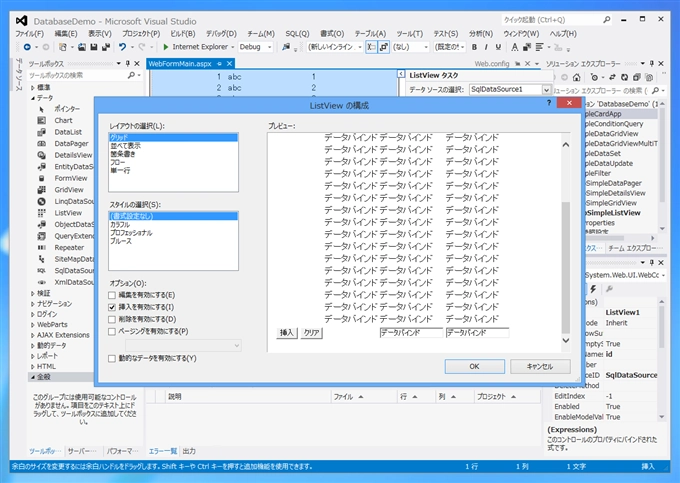Open the Internet Explorer browser dropdown arrow
Viewport: 680px width, 483px height.
[x=232, y=47]
